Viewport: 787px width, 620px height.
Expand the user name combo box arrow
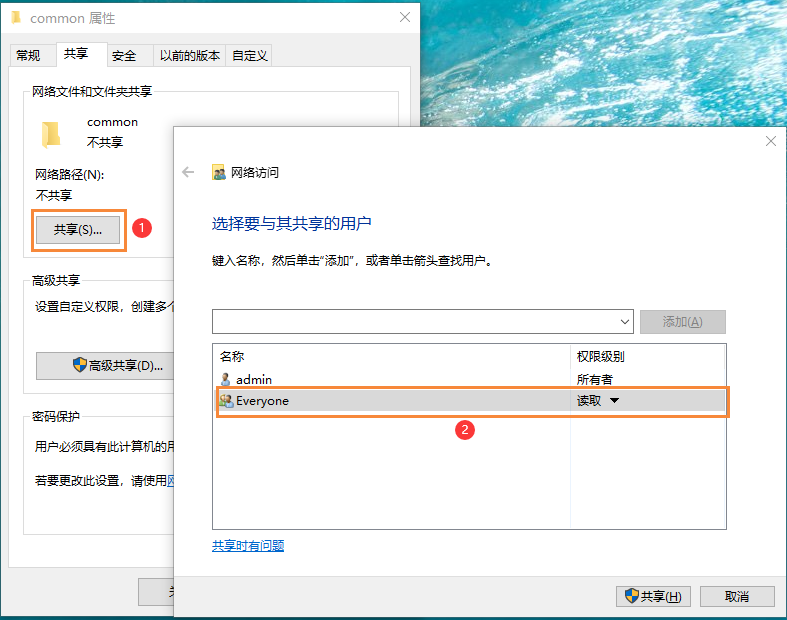[x=625, y=322]
